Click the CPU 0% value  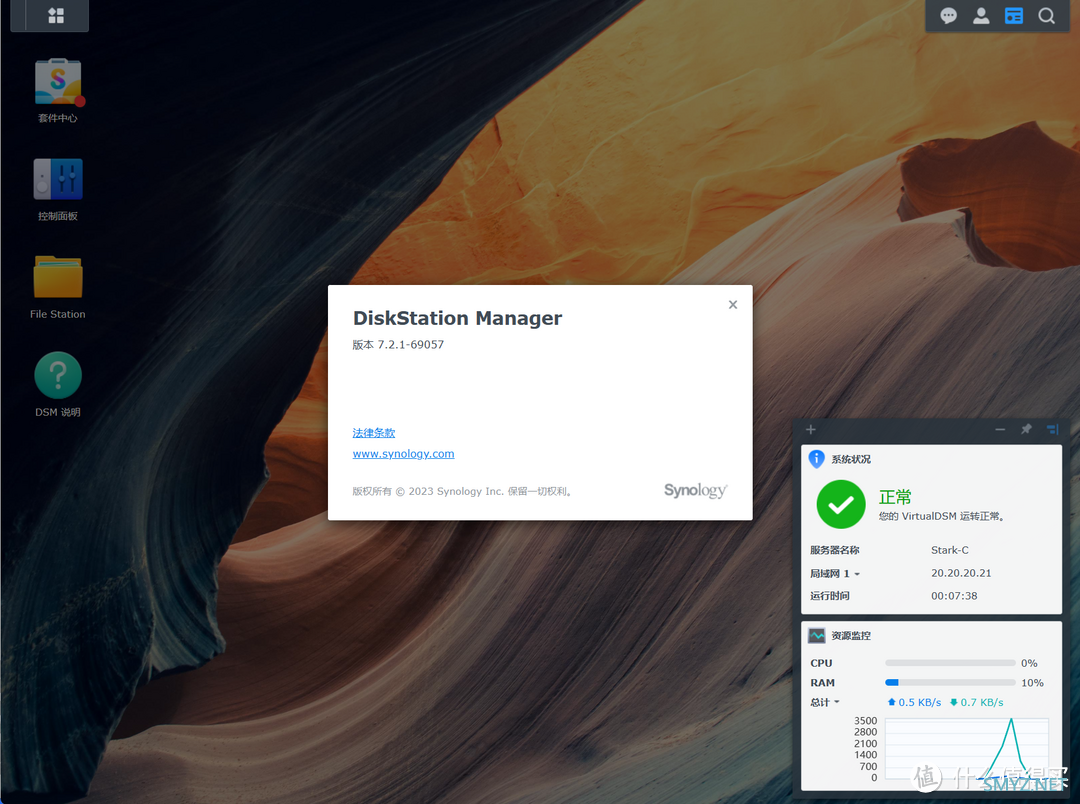tap(1029, 663)
